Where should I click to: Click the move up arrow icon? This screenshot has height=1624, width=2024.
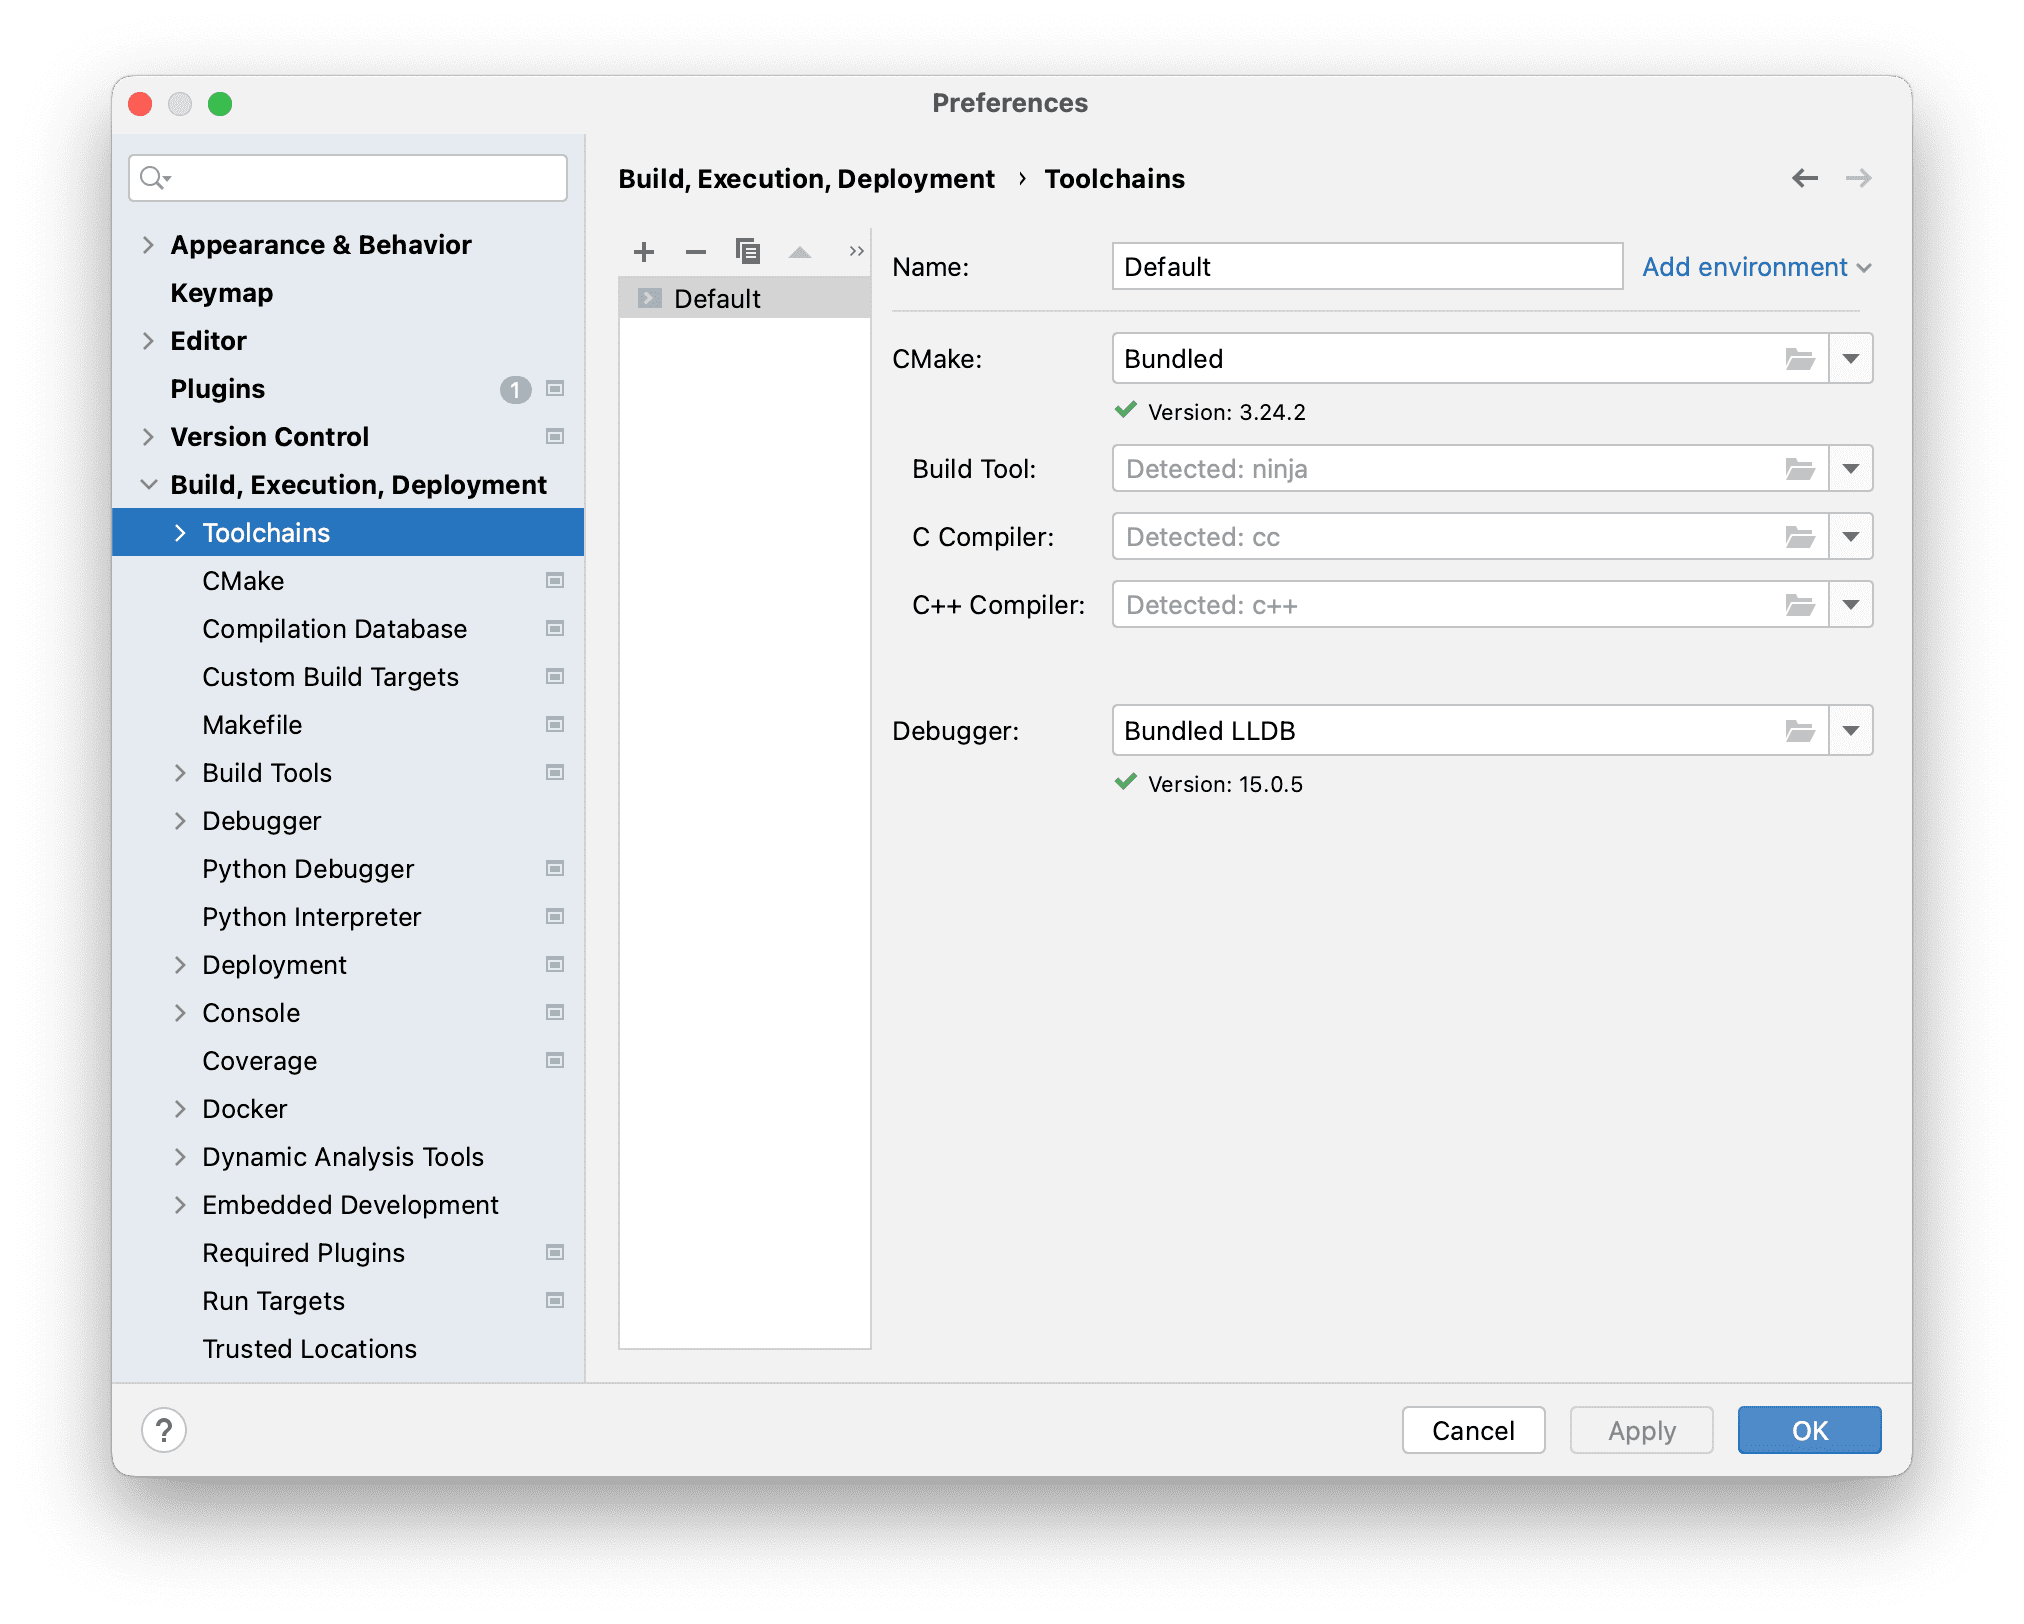[800, 252]
